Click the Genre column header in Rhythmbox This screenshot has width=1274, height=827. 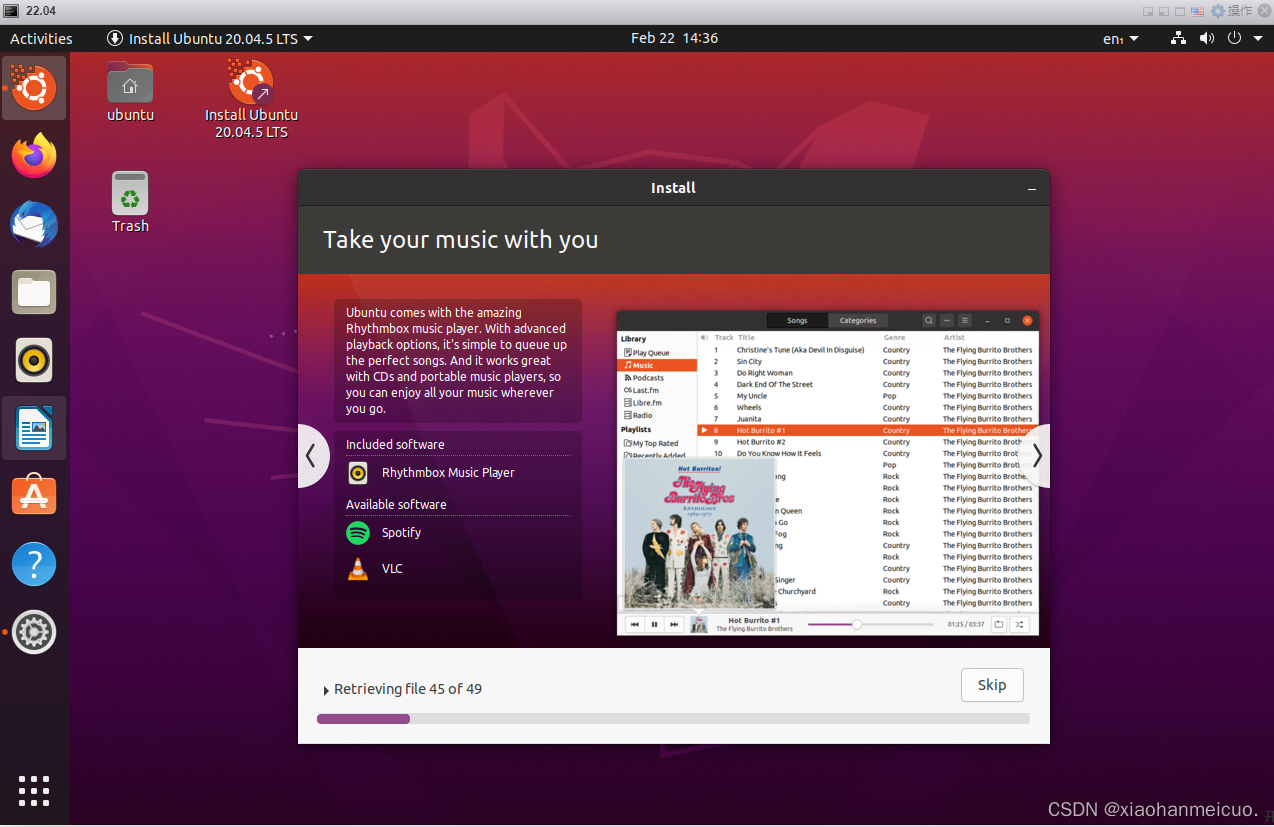[x=894, y=338]
